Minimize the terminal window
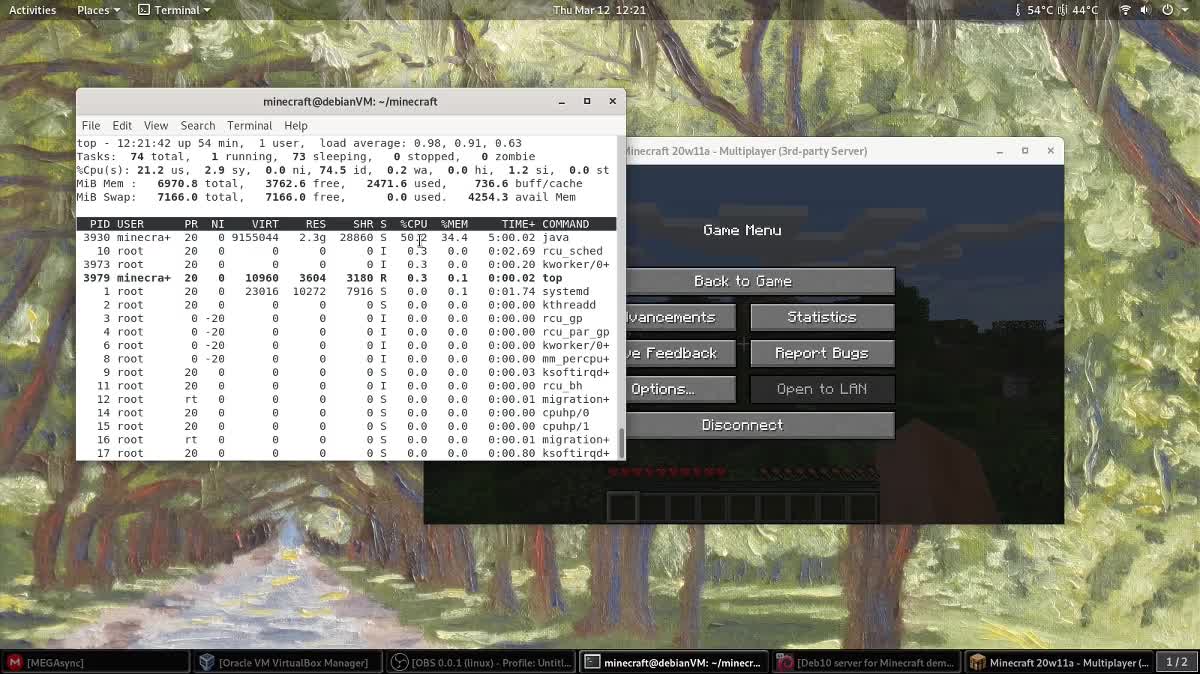The image size is (1200, 674). click(561, 101)
